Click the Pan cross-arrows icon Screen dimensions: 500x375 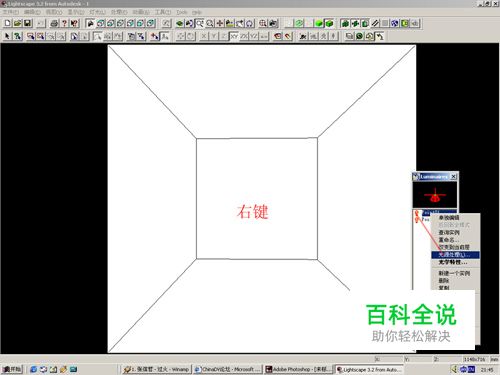[x=220, y=23]
